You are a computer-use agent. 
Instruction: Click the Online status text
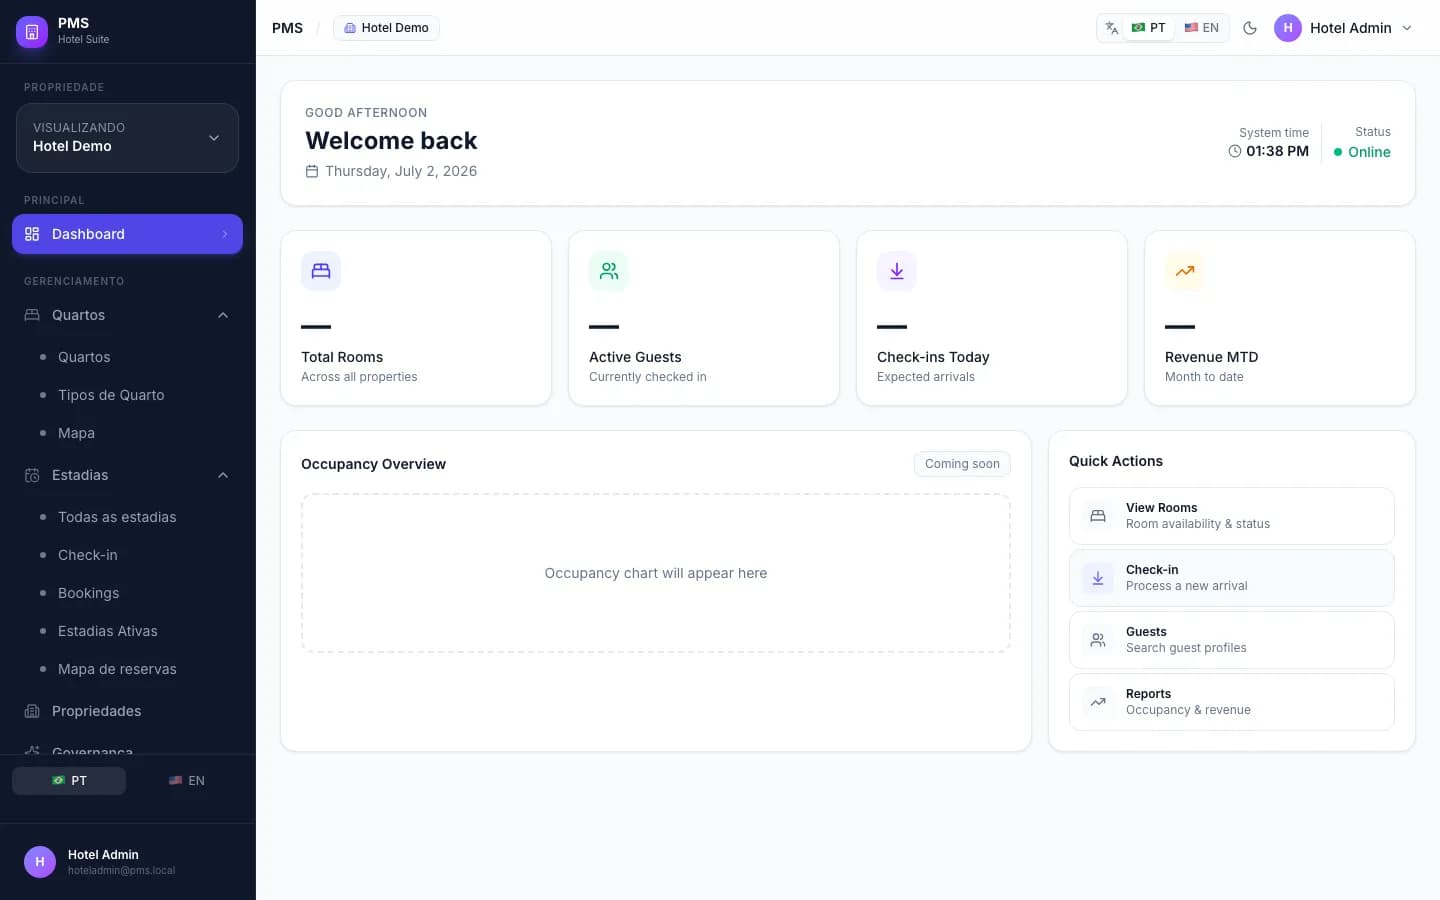click(x=1369, y=152)
